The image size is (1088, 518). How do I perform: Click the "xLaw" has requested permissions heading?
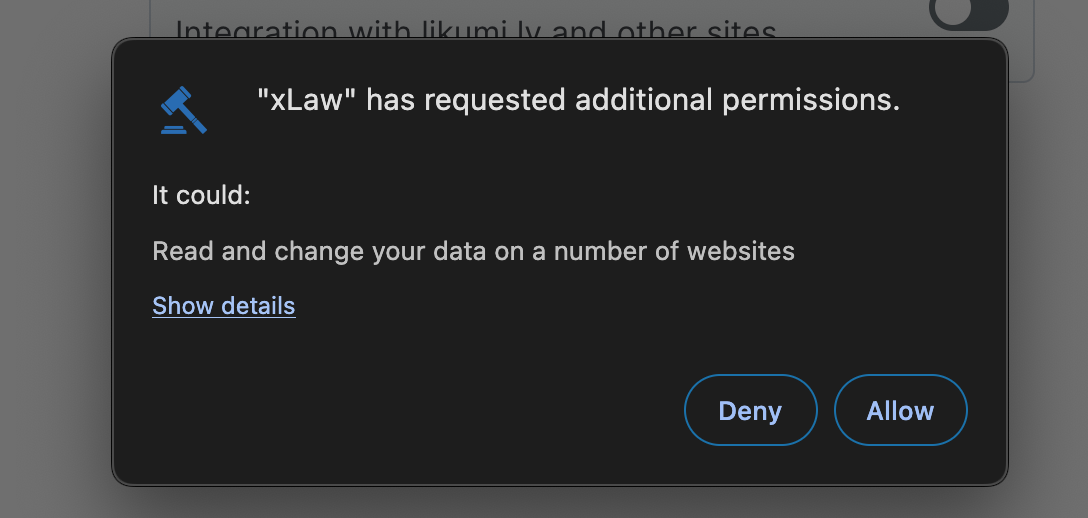[578, 100]
